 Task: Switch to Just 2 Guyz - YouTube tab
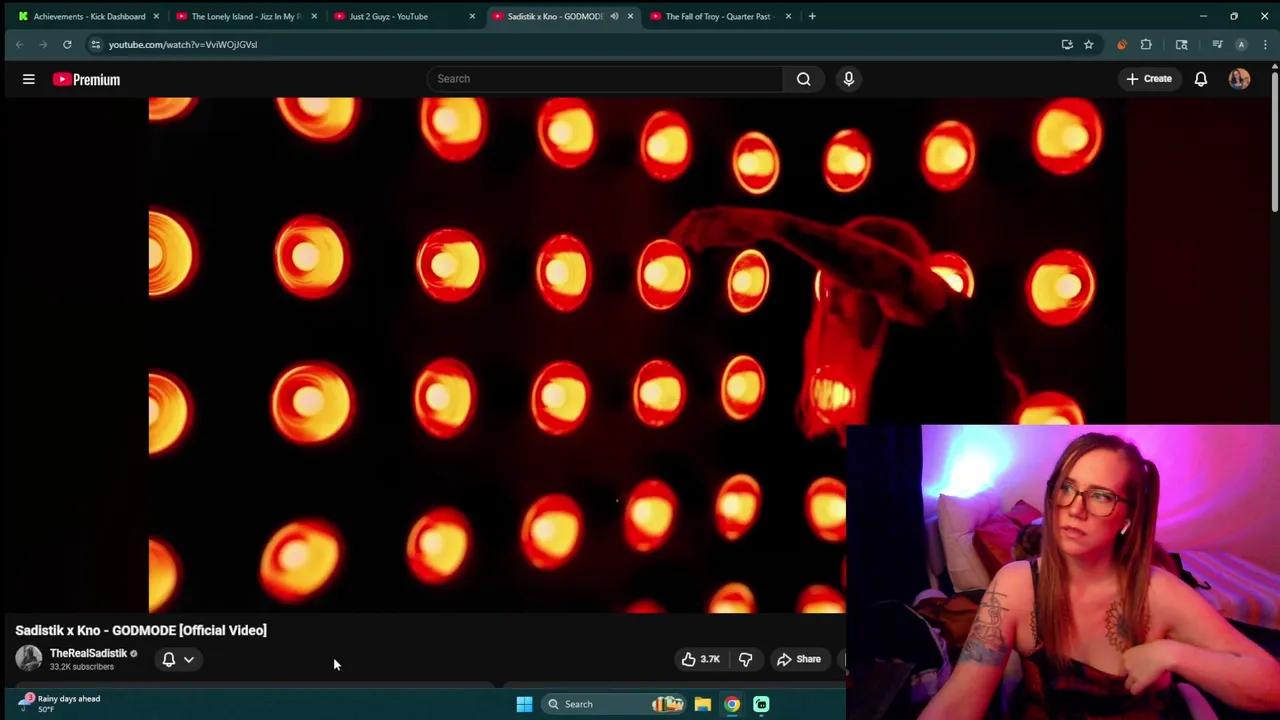click(x=404, y=16)
